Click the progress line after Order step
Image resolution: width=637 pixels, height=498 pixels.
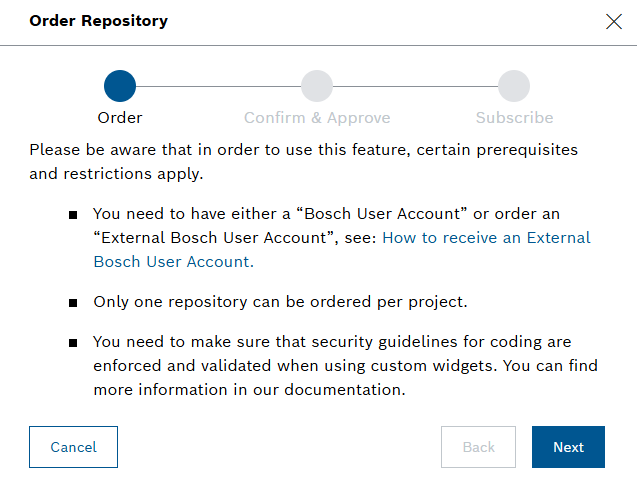218,86
